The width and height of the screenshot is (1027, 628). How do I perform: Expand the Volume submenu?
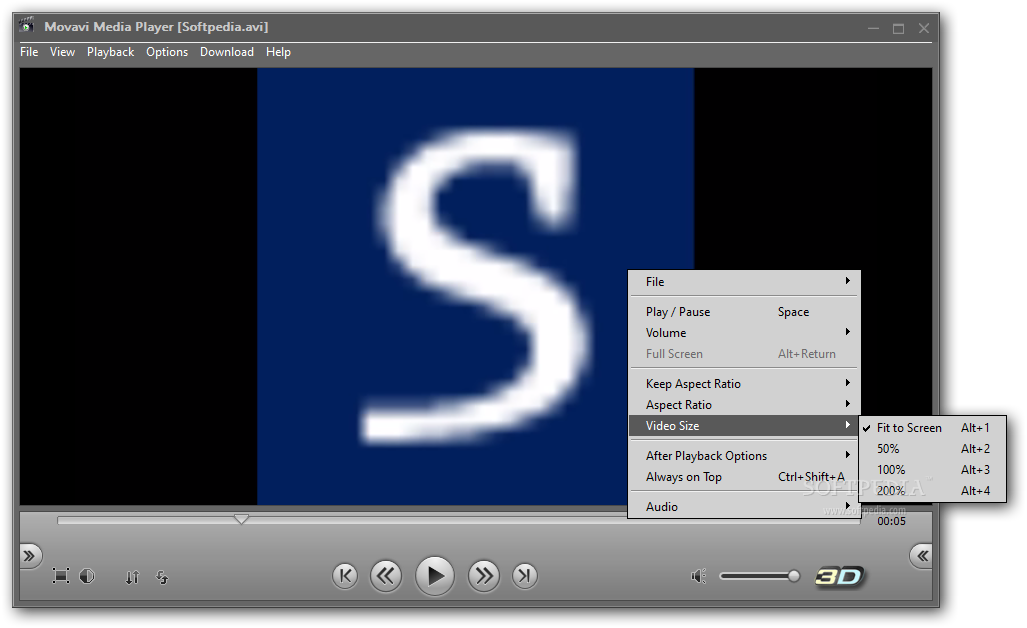[744, 333]
